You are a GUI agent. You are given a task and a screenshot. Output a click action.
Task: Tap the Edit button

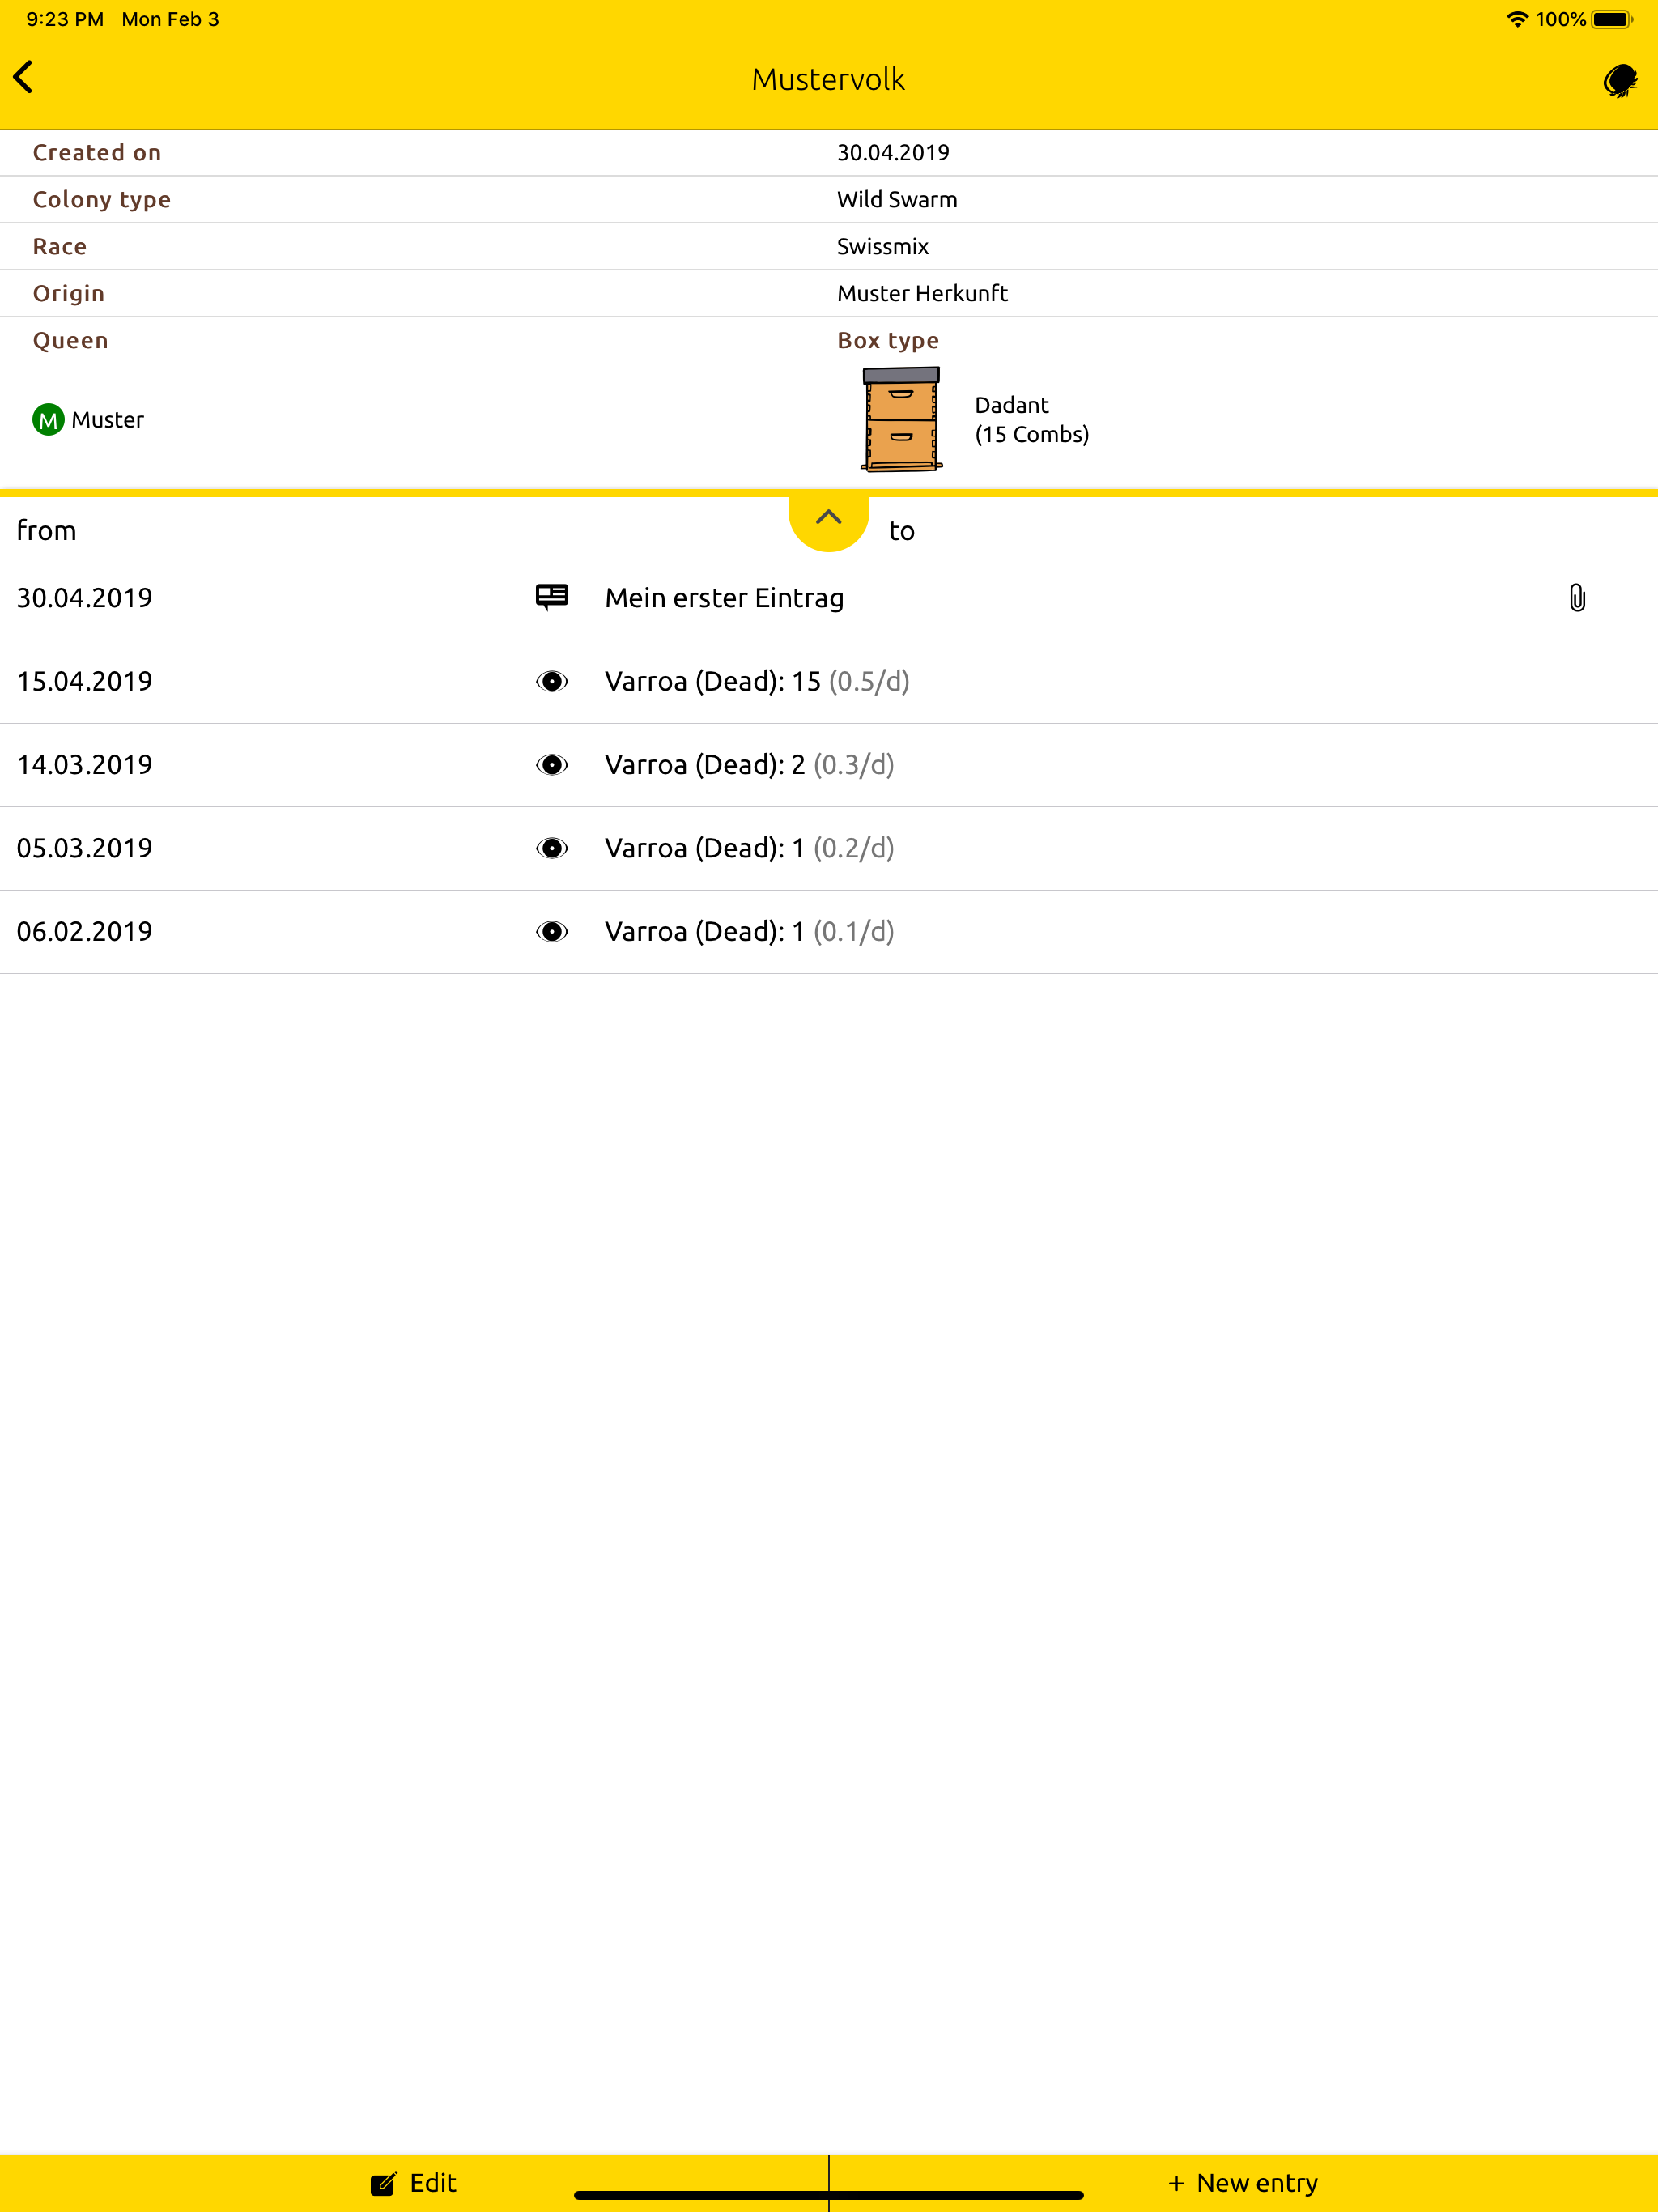pos(414,2182)
